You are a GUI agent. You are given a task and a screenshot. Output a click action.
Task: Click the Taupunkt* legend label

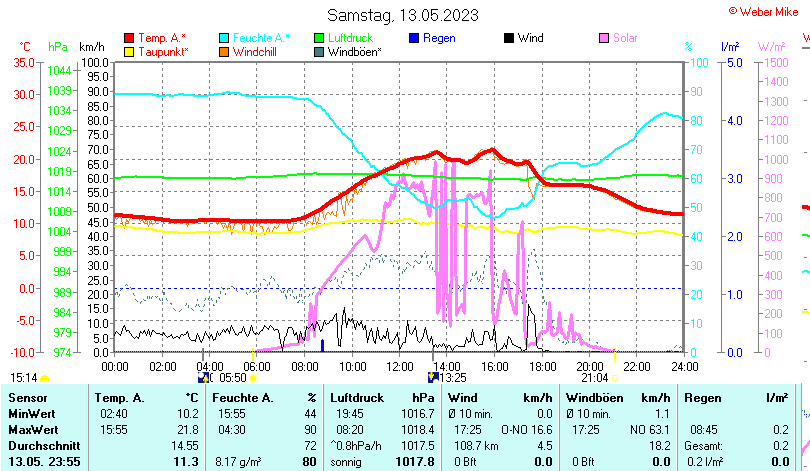pyautogui.click(x=163, y=52)
